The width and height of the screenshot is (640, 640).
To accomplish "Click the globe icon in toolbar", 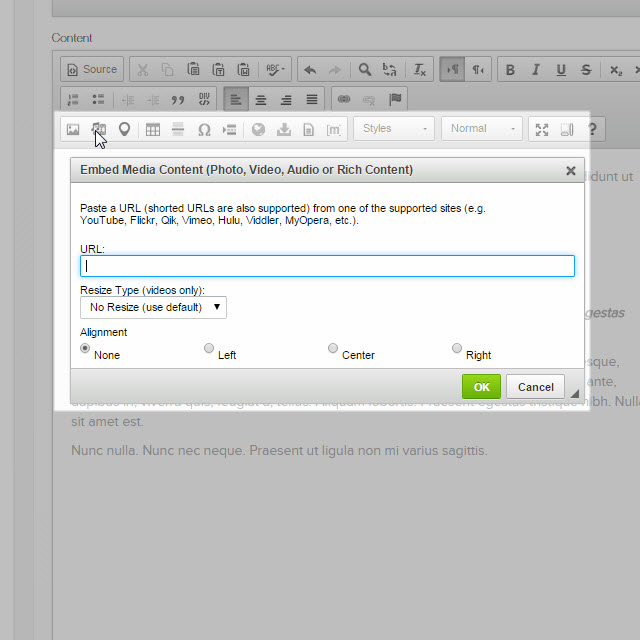I will pyautogui.click(x=258, y=129).
